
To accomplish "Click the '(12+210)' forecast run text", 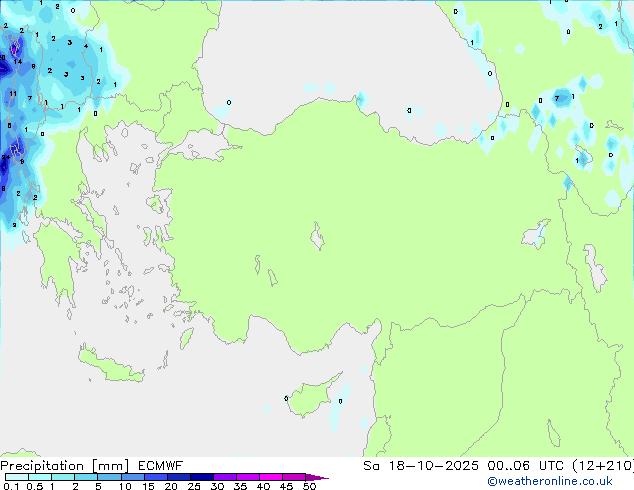I will (603, 466).
